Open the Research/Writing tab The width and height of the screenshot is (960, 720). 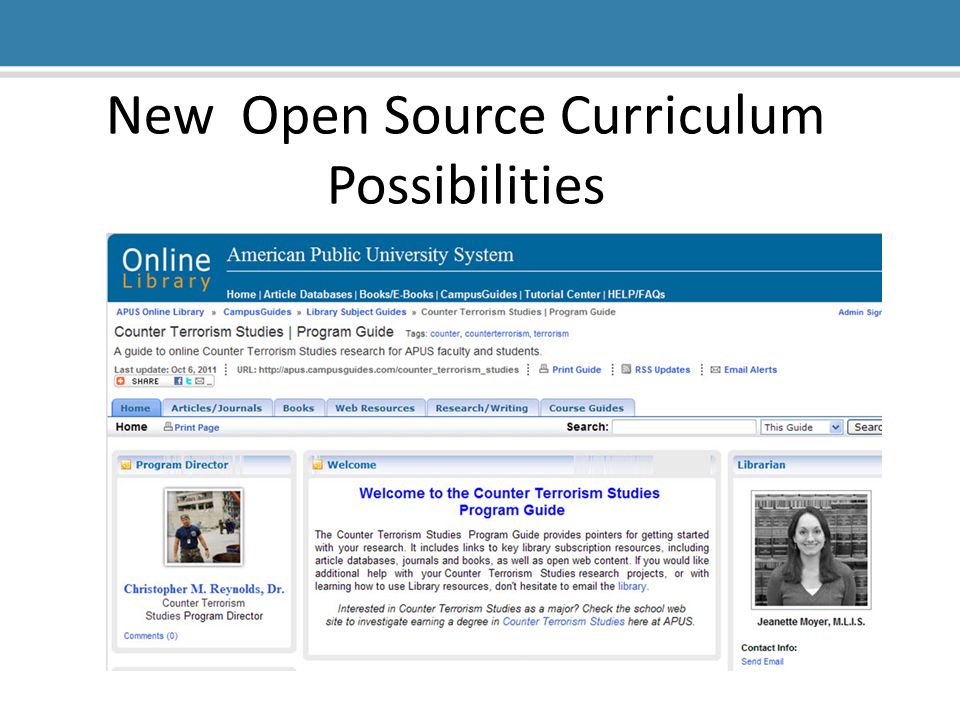click(482, 408)
